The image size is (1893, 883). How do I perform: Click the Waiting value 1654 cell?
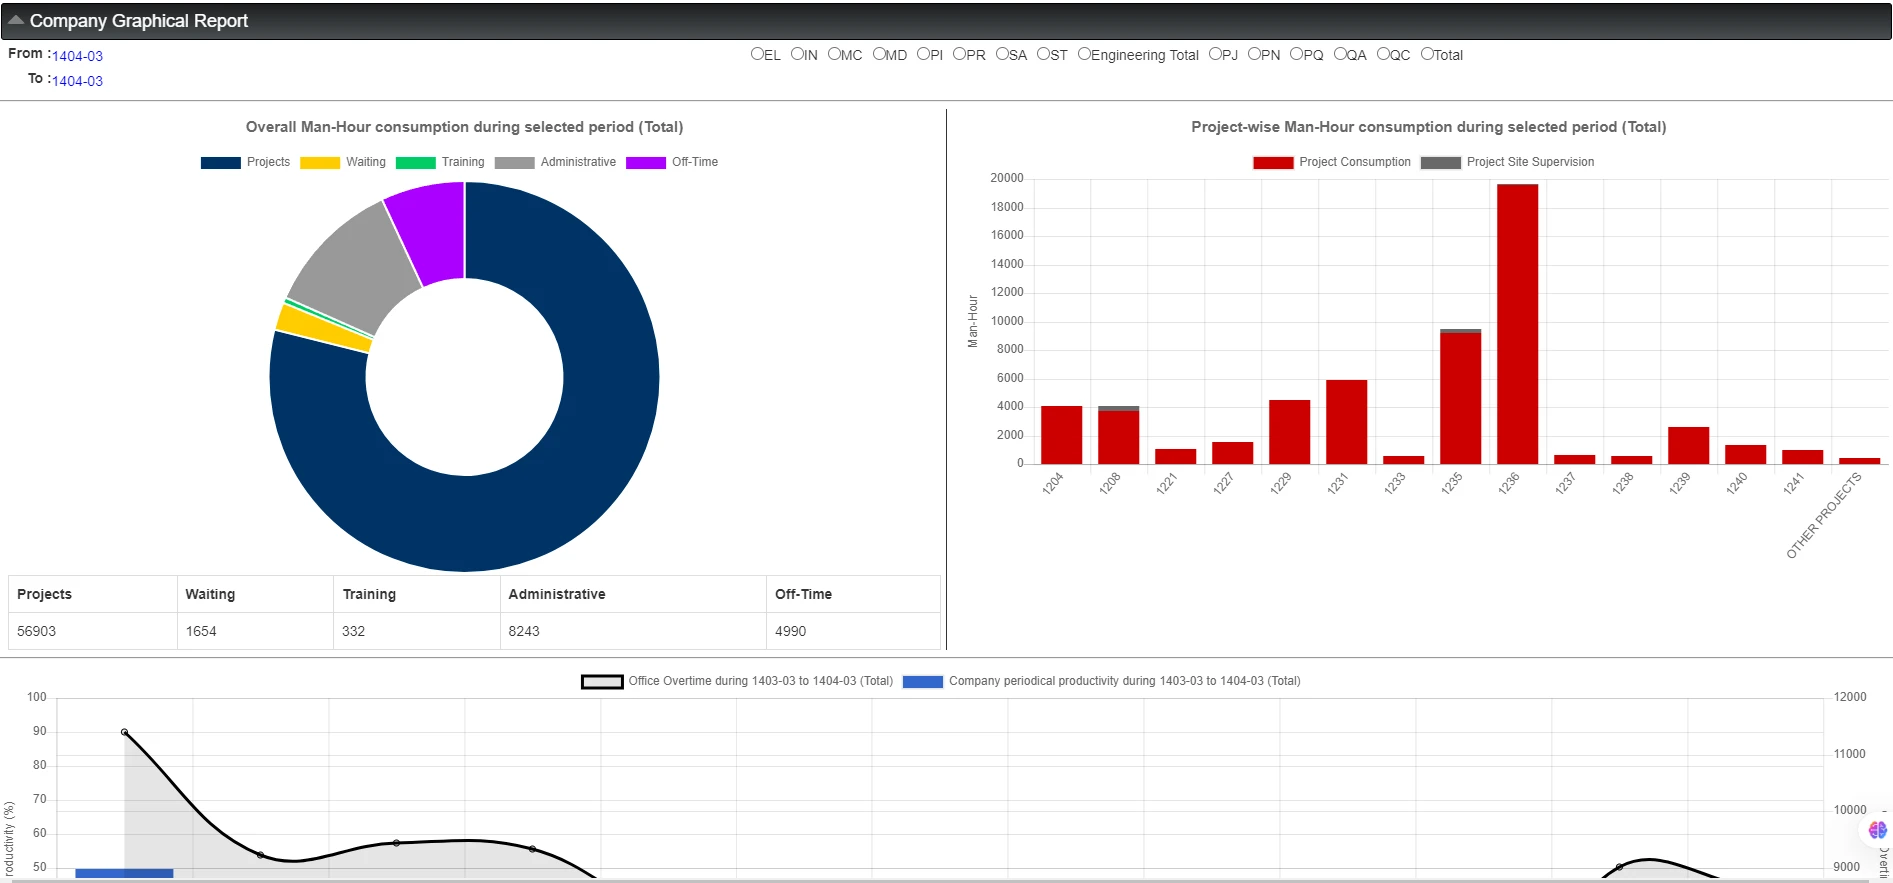coord(255,631)
